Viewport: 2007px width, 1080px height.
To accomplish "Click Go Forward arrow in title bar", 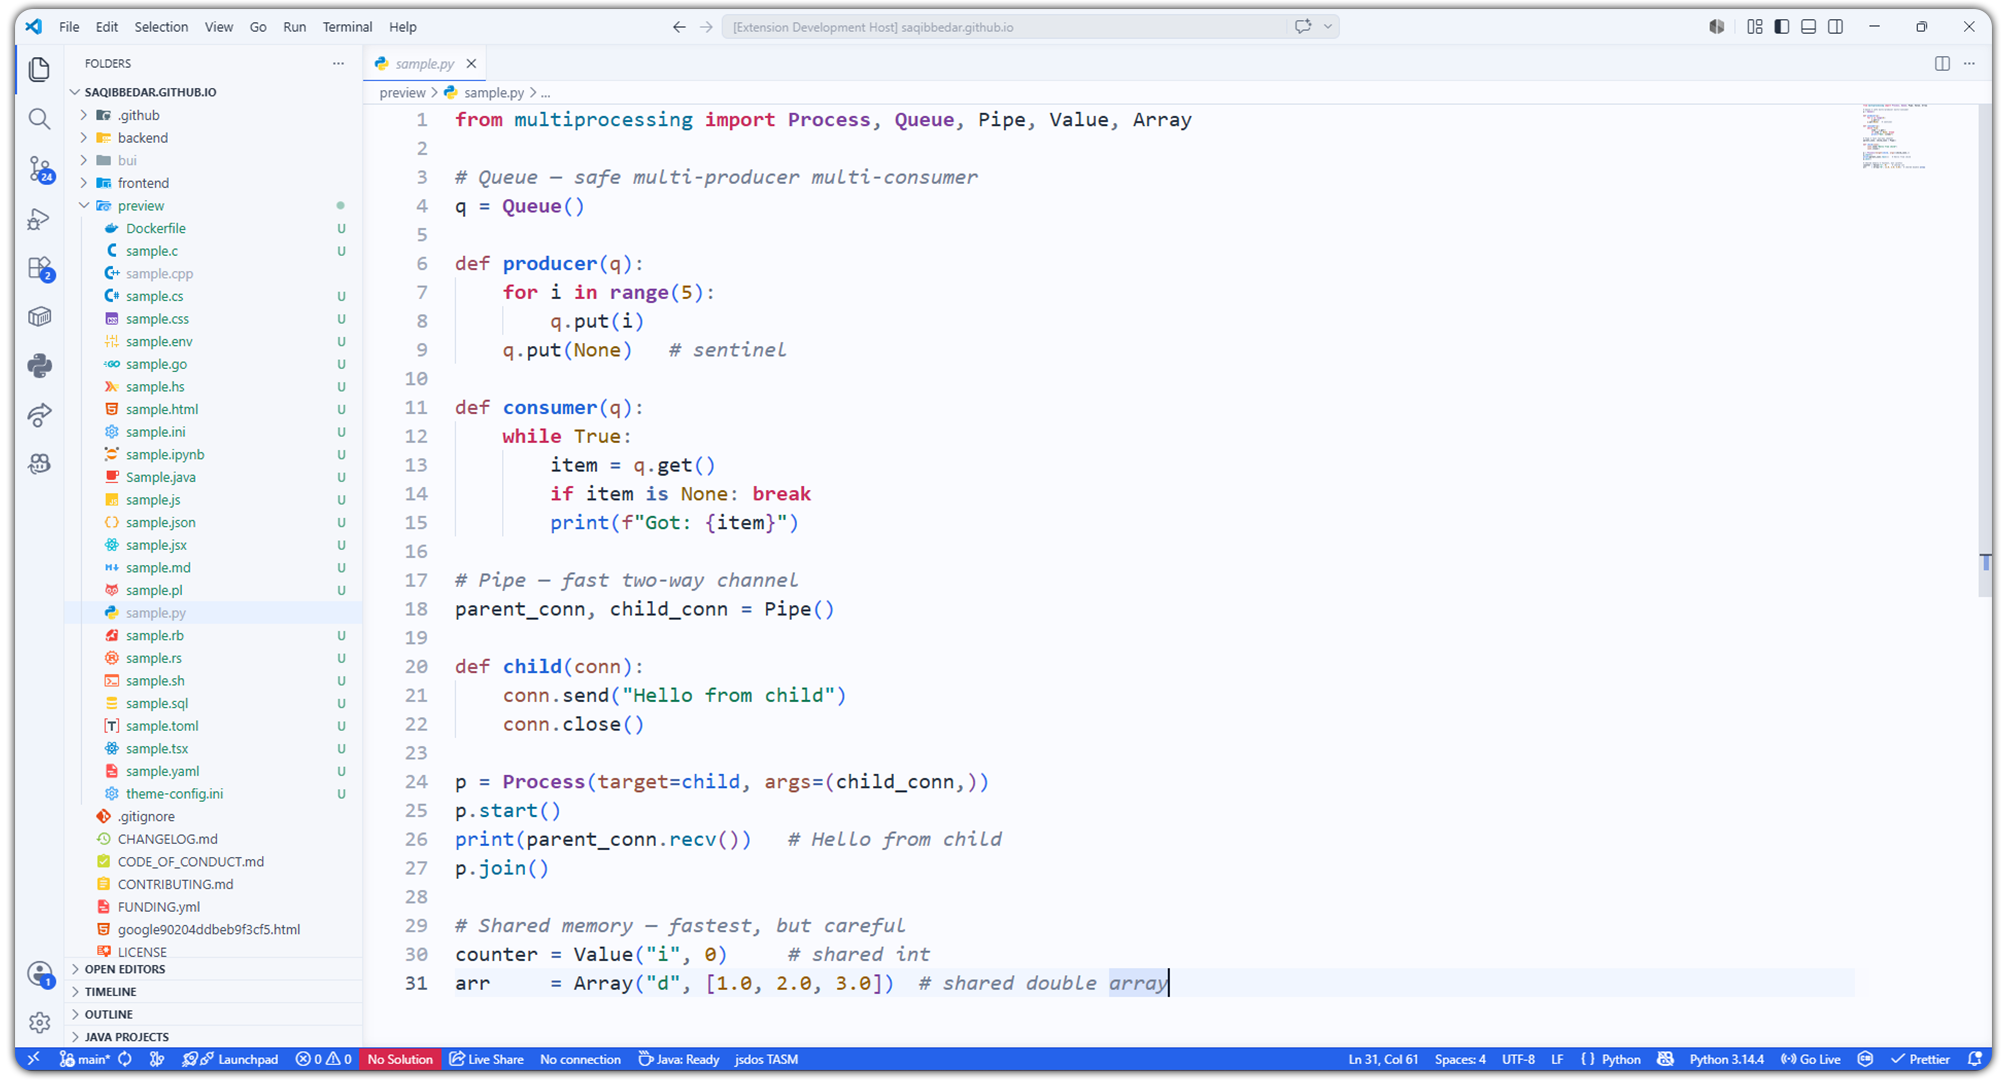I will [x=706, y=27].
